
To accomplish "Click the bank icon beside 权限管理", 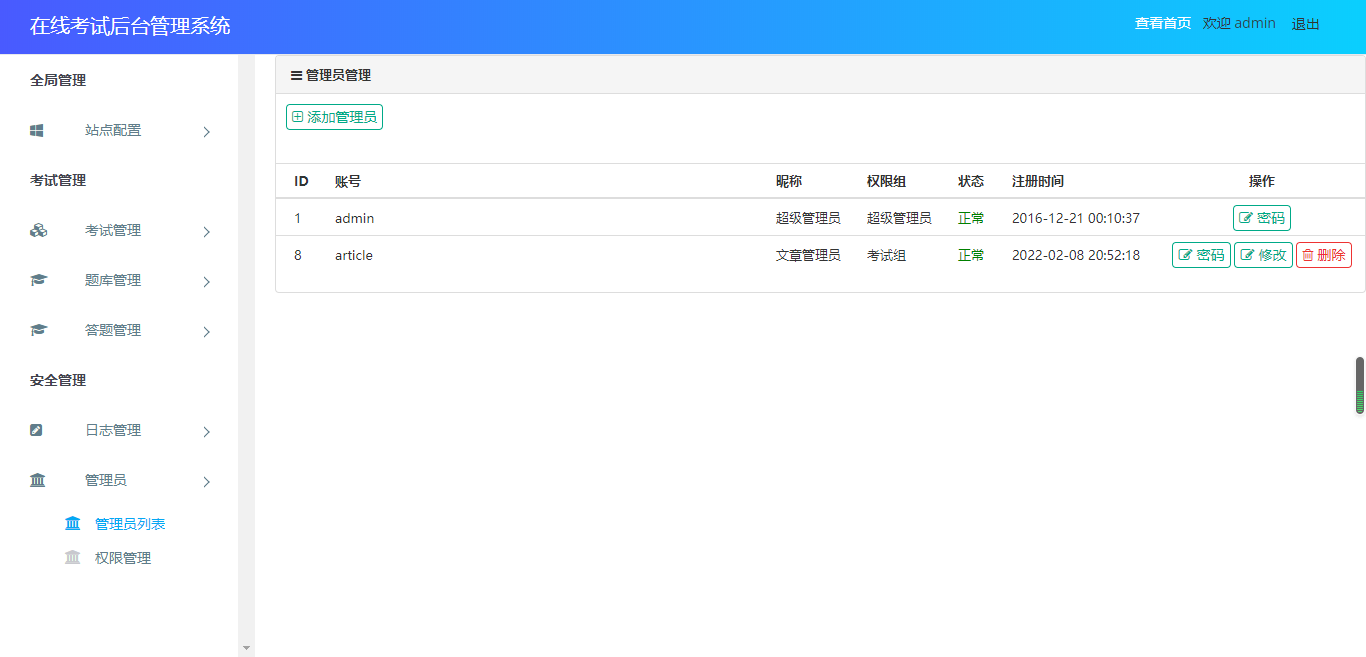I will click(x=72, y=558).
